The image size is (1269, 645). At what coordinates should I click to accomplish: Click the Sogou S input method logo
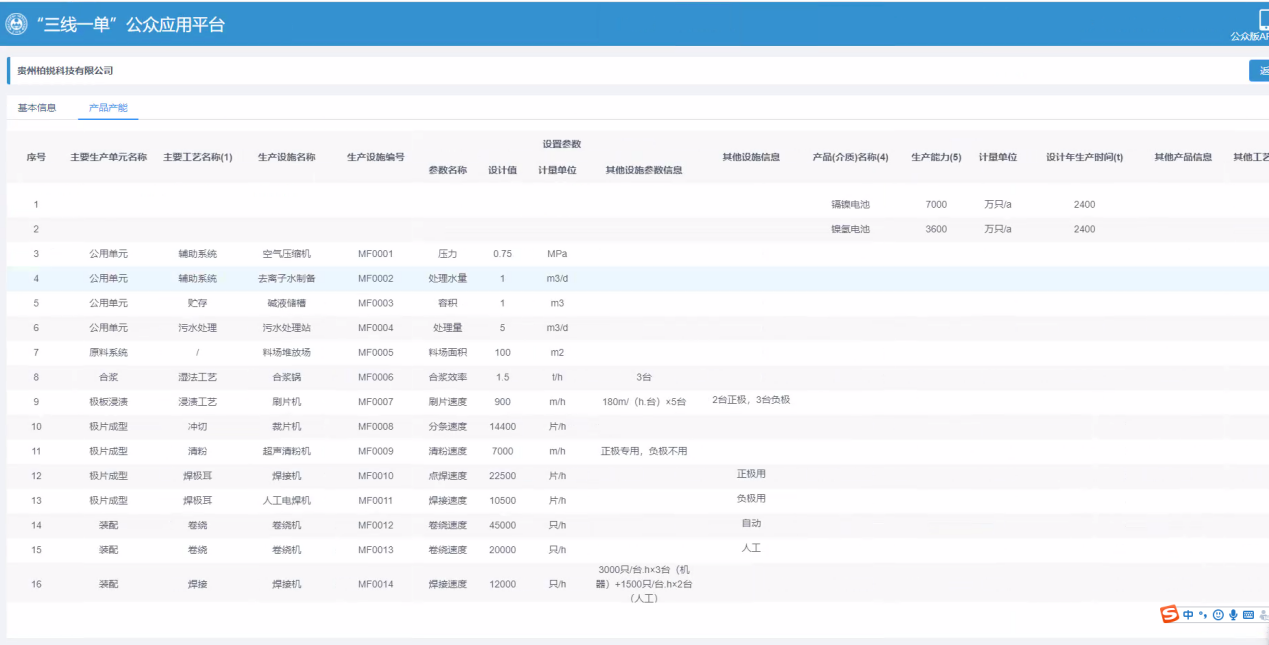tap(1169, 614)
